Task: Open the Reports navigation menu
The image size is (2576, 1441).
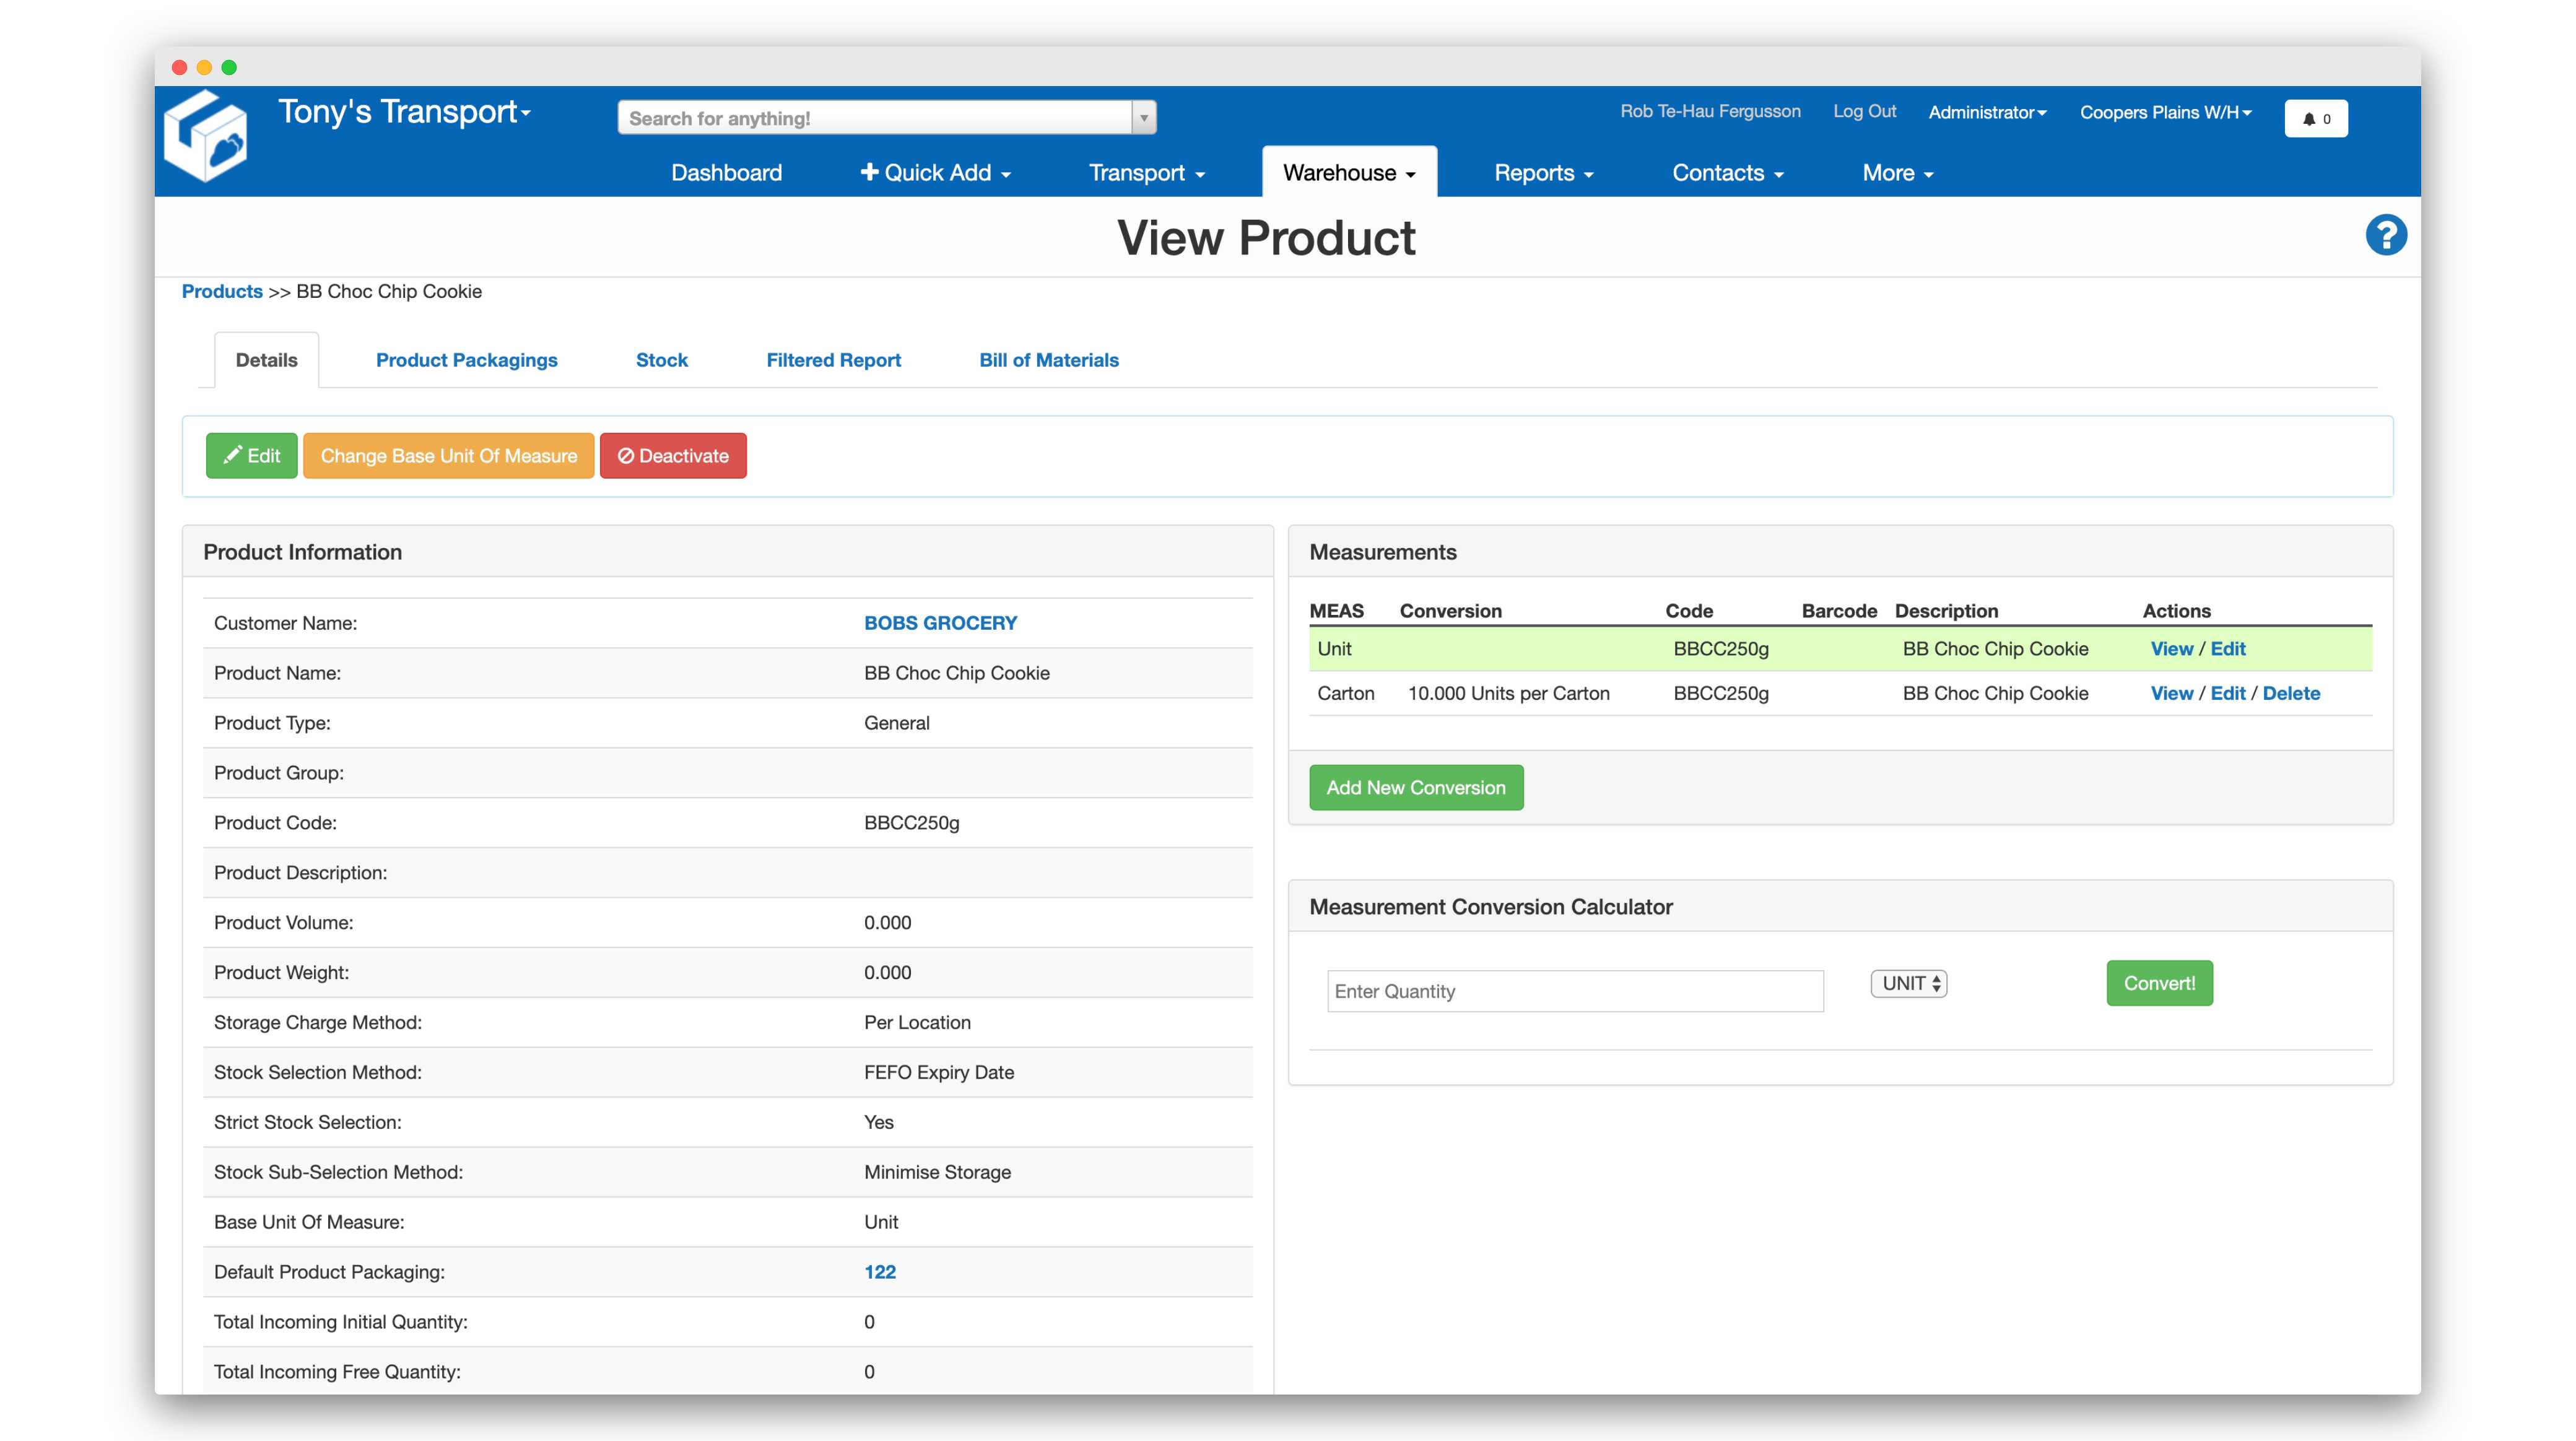Action: click(x=1543, y=173)
